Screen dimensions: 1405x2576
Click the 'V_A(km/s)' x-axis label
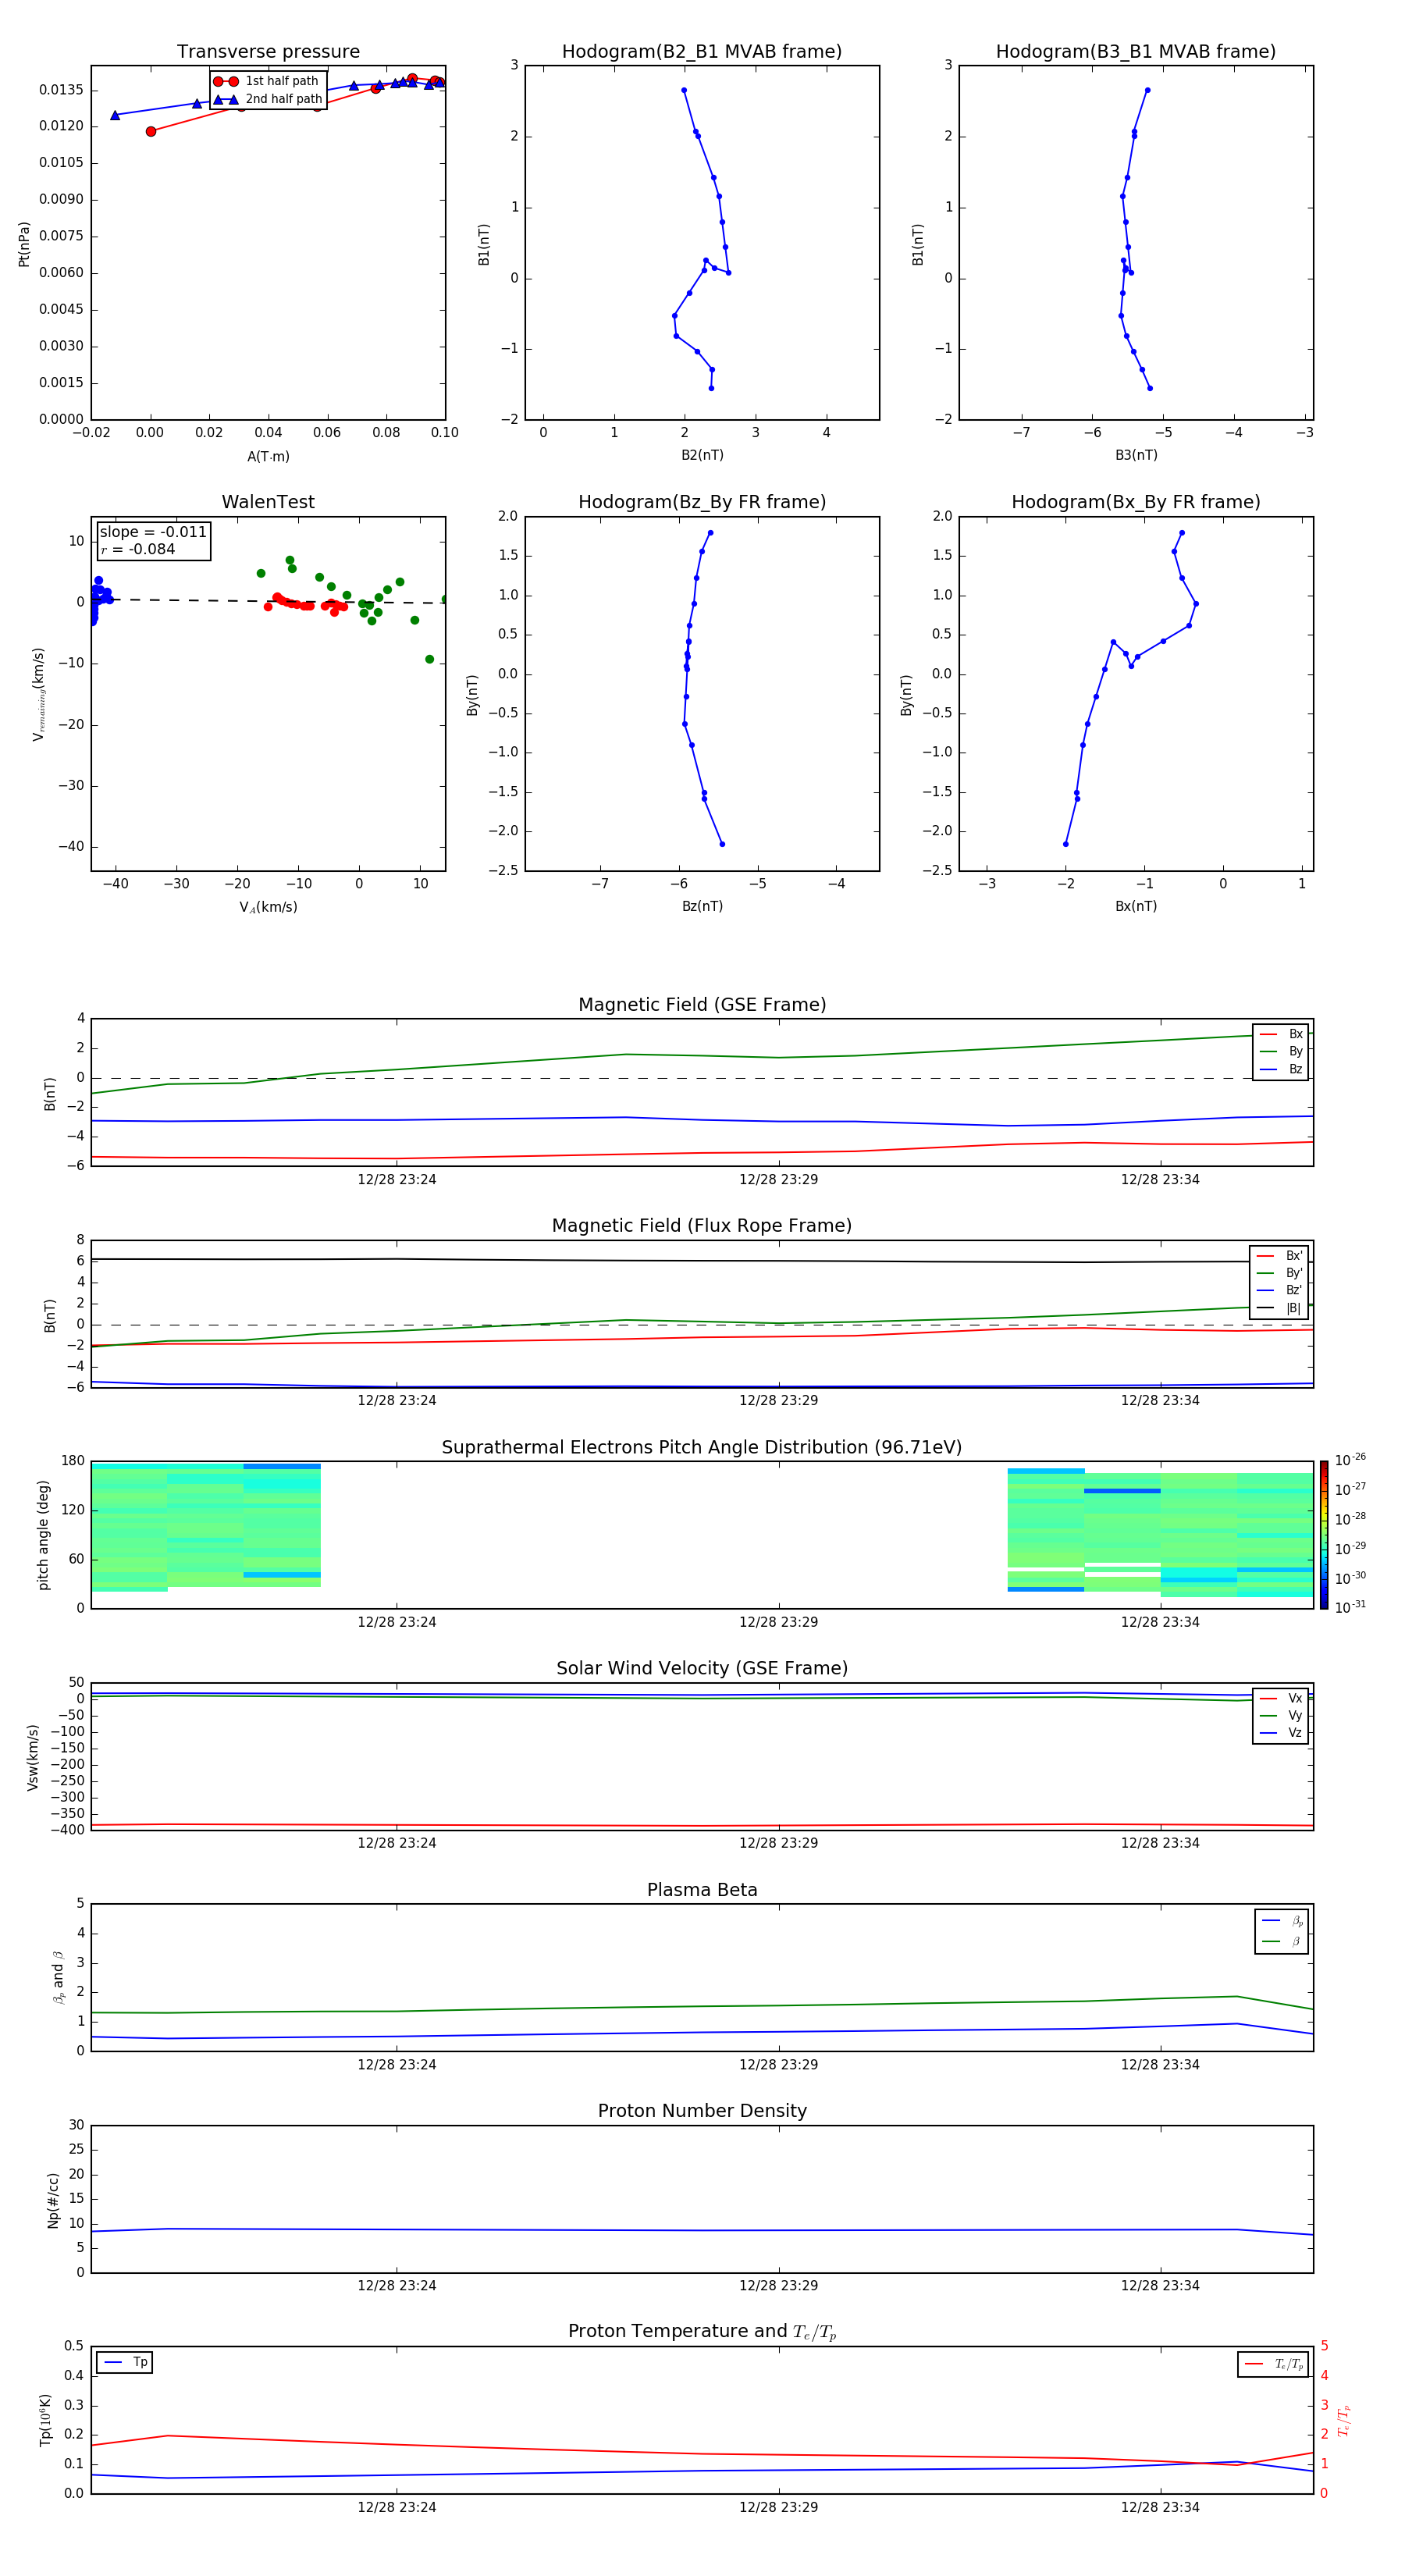point(268,908)
